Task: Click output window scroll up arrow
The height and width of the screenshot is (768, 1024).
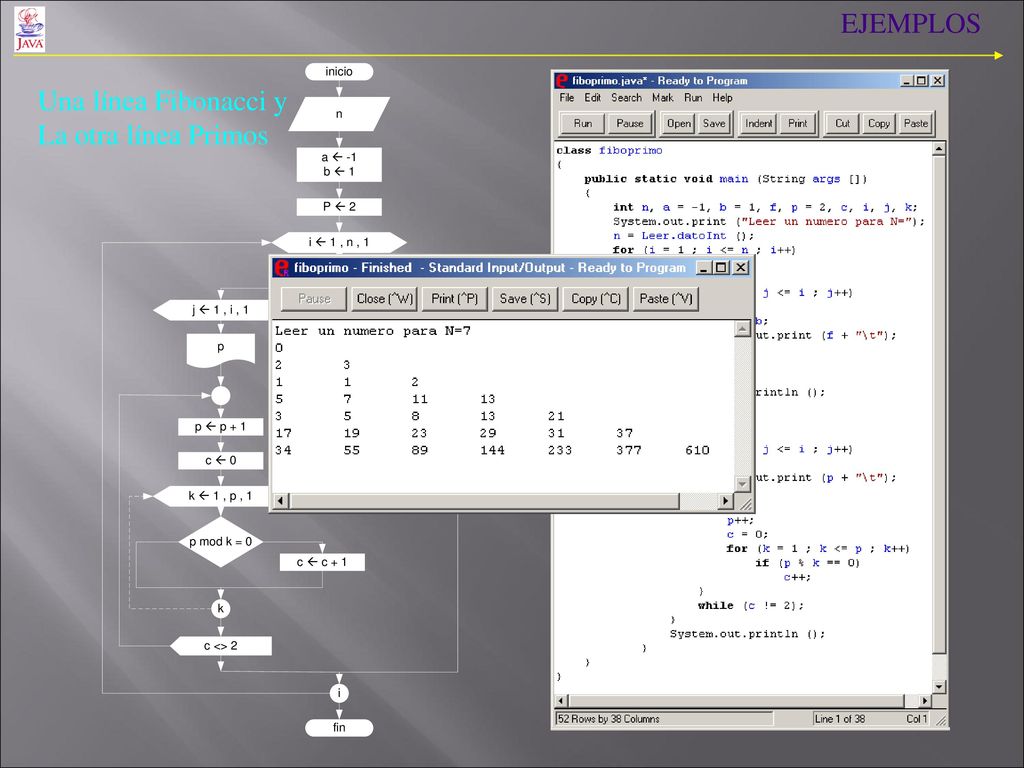Action: pyautogui.click(x=742, y=328)
